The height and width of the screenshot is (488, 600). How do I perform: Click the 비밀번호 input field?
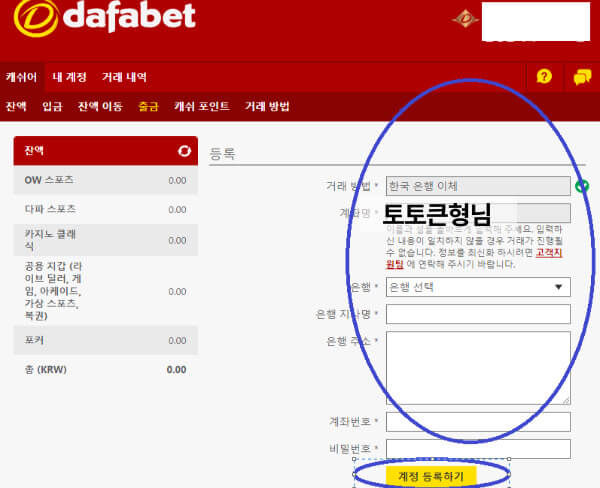coord(478,449)
